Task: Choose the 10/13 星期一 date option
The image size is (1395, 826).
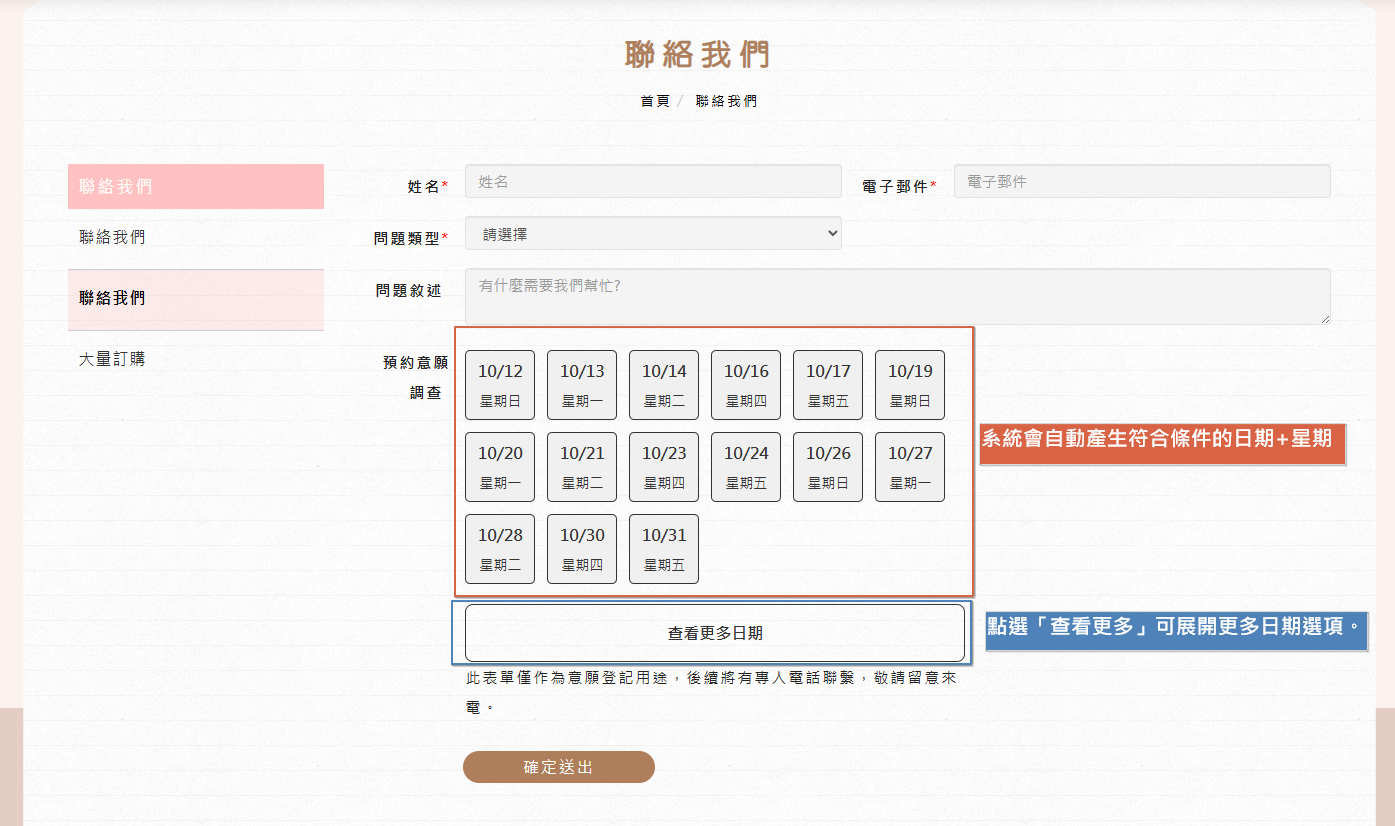Action: coord(582,385)
